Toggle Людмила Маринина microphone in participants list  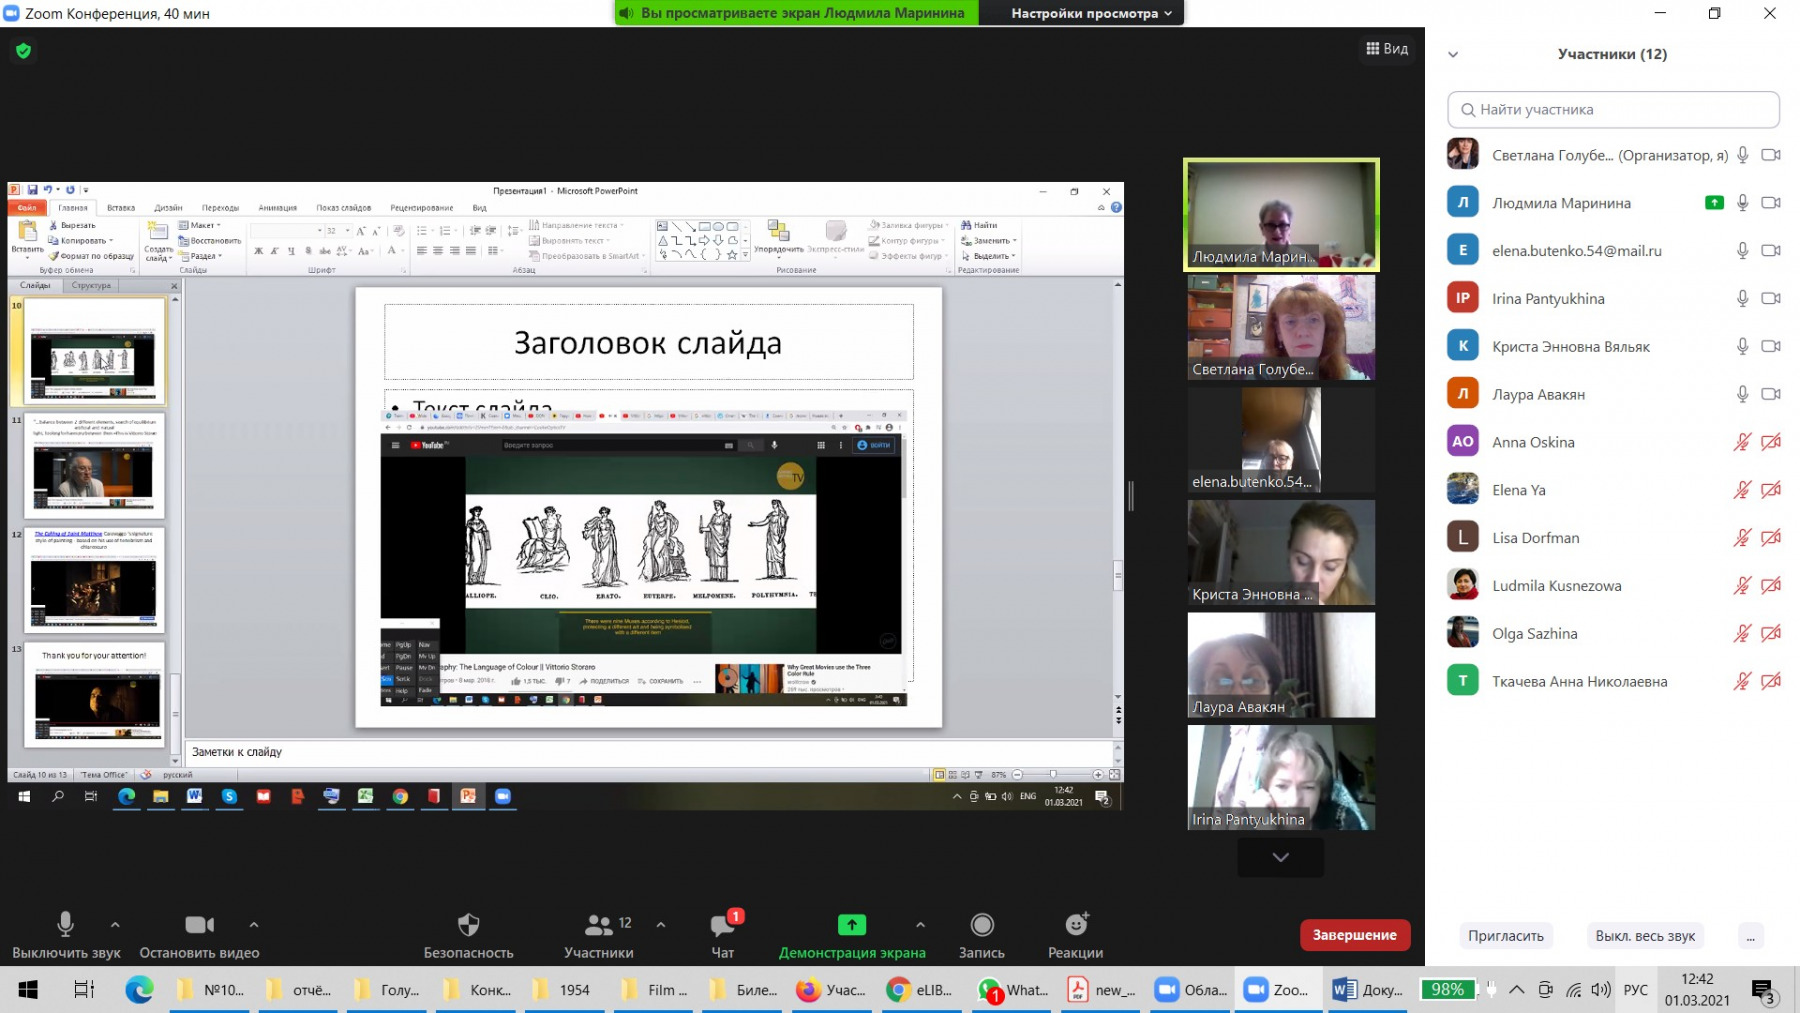(1742, 203)
